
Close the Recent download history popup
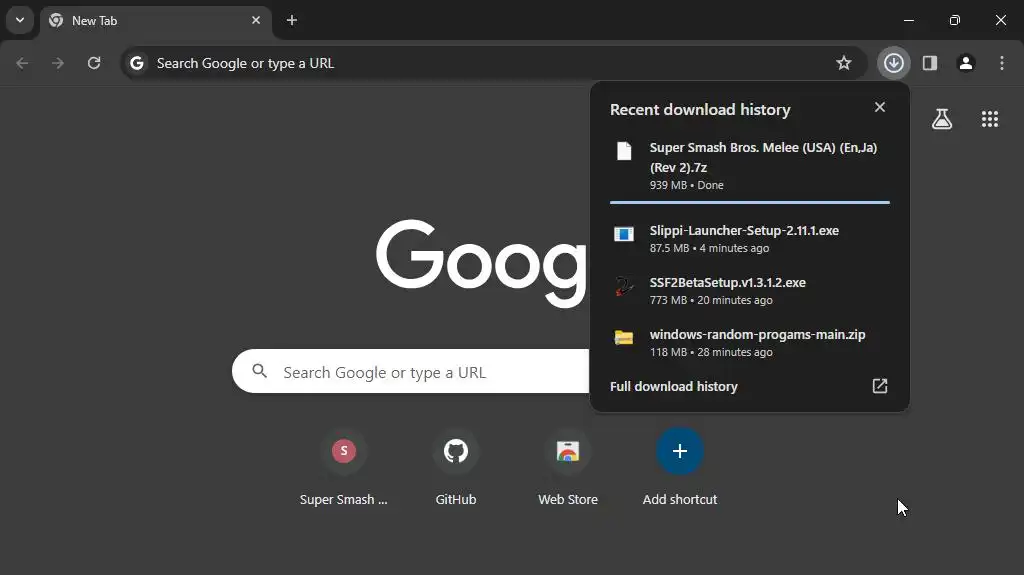(880, 107)
